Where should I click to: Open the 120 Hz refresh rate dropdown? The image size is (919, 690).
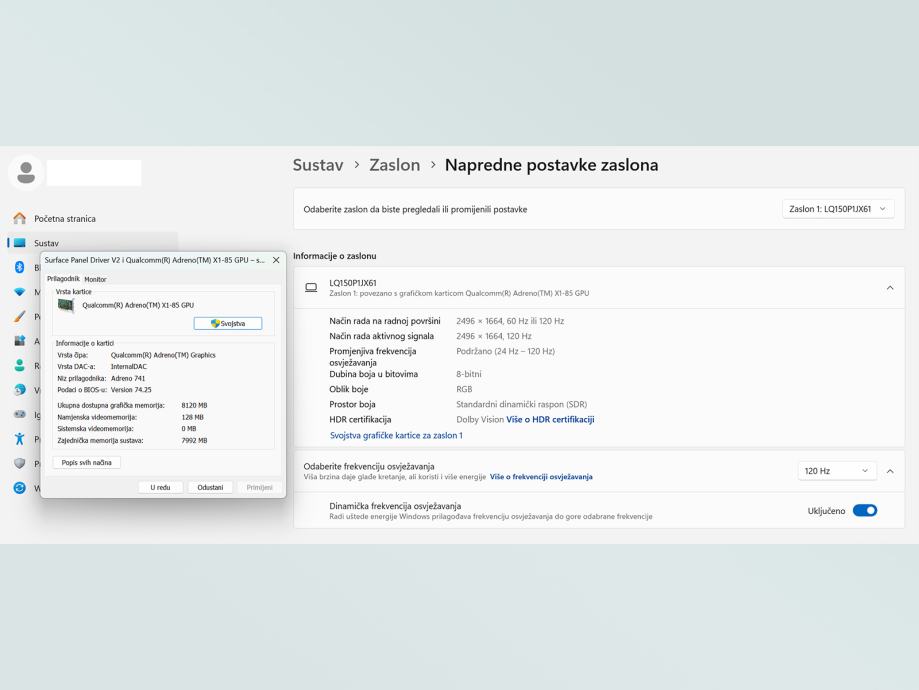(x=836, y=471)
